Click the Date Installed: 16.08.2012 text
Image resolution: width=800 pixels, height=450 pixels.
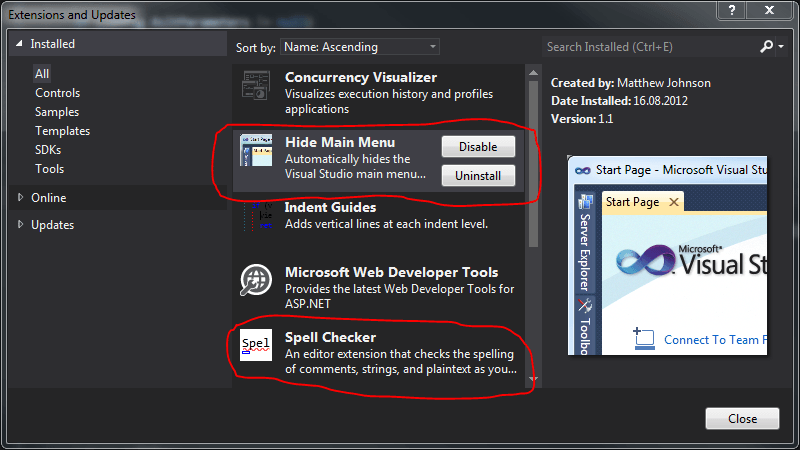tap(619, 101)
